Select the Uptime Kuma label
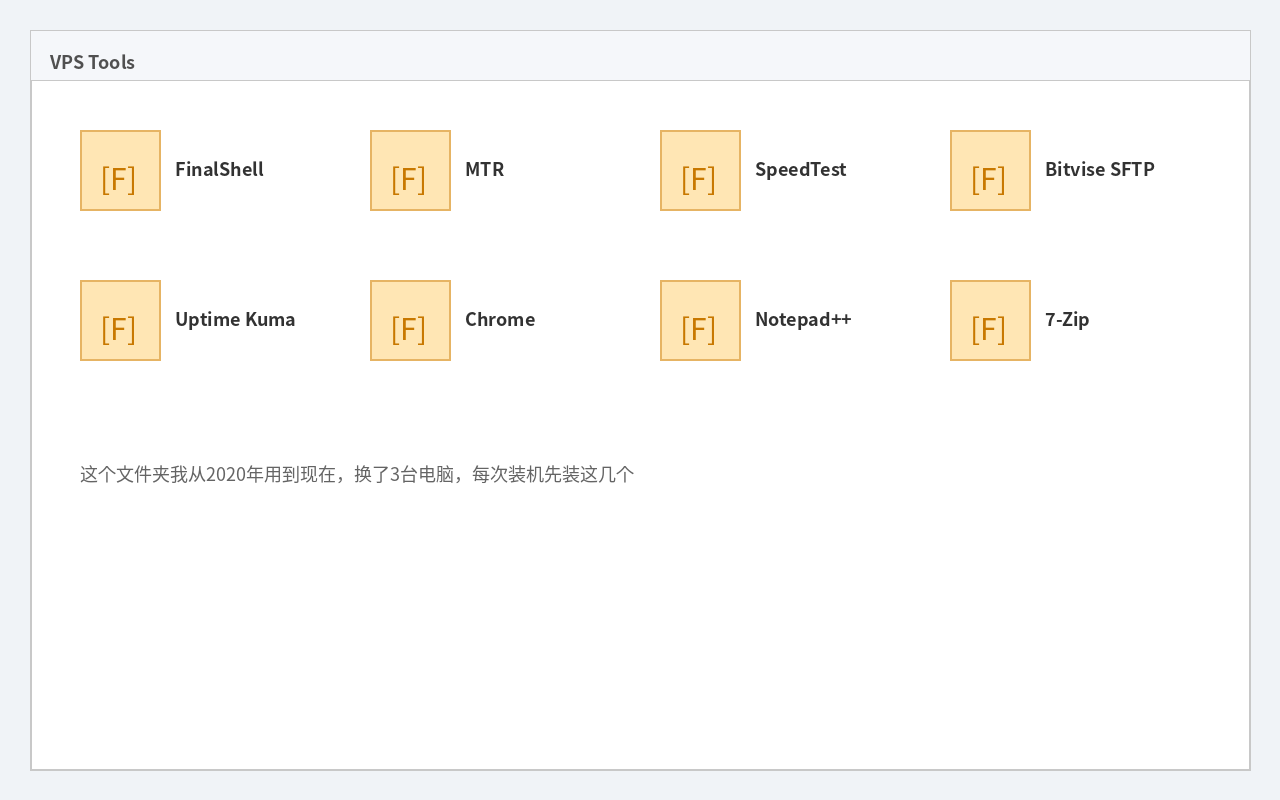 pos(235,319)
